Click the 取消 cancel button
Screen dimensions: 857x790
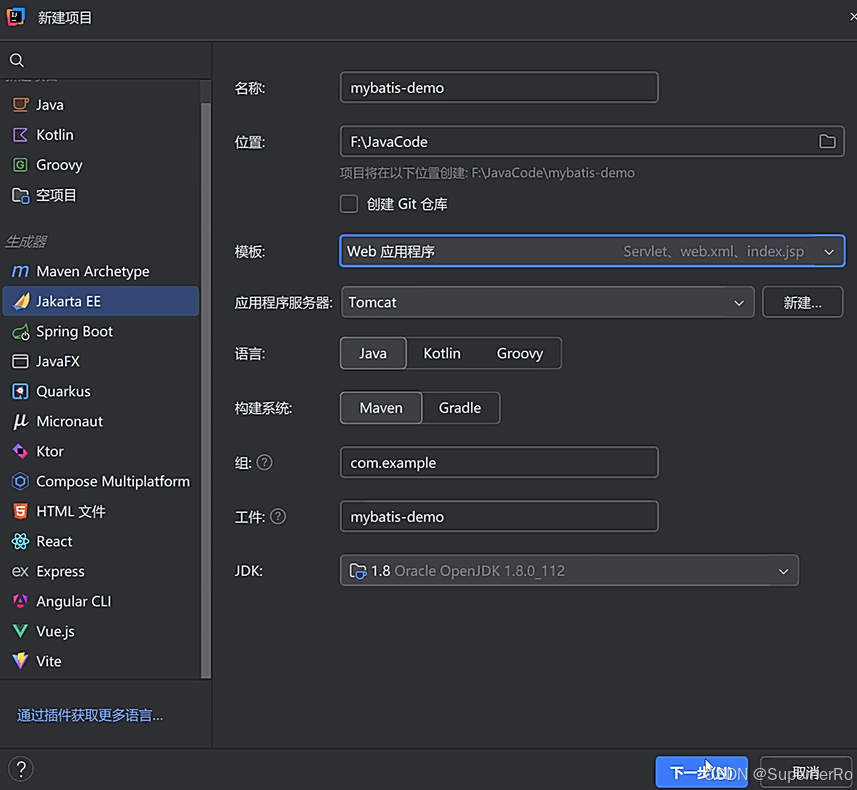[806, 772]
